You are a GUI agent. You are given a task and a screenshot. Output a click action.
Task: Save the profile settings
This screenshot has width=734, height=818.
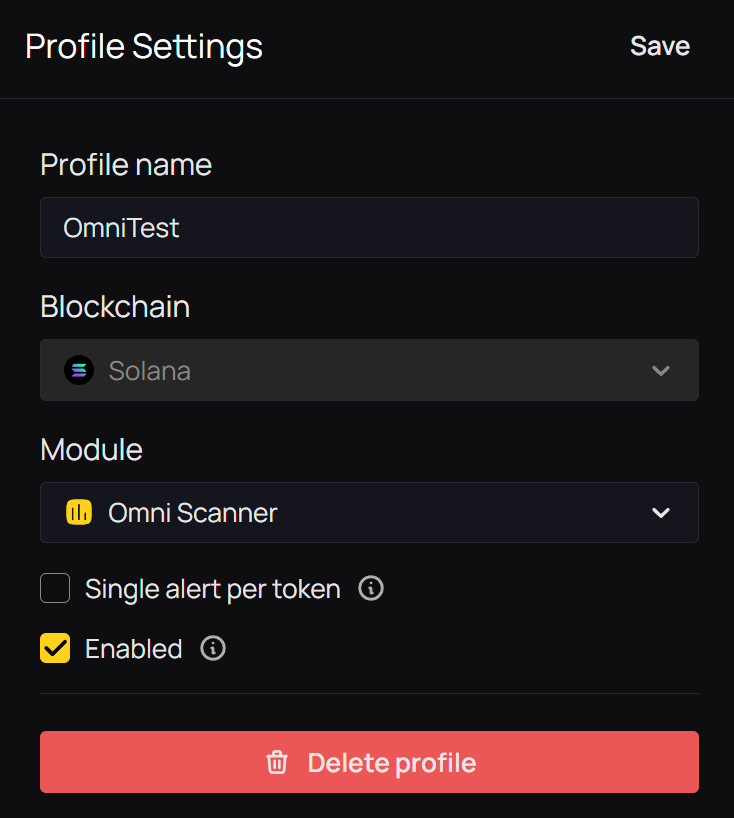click(660, 46)
